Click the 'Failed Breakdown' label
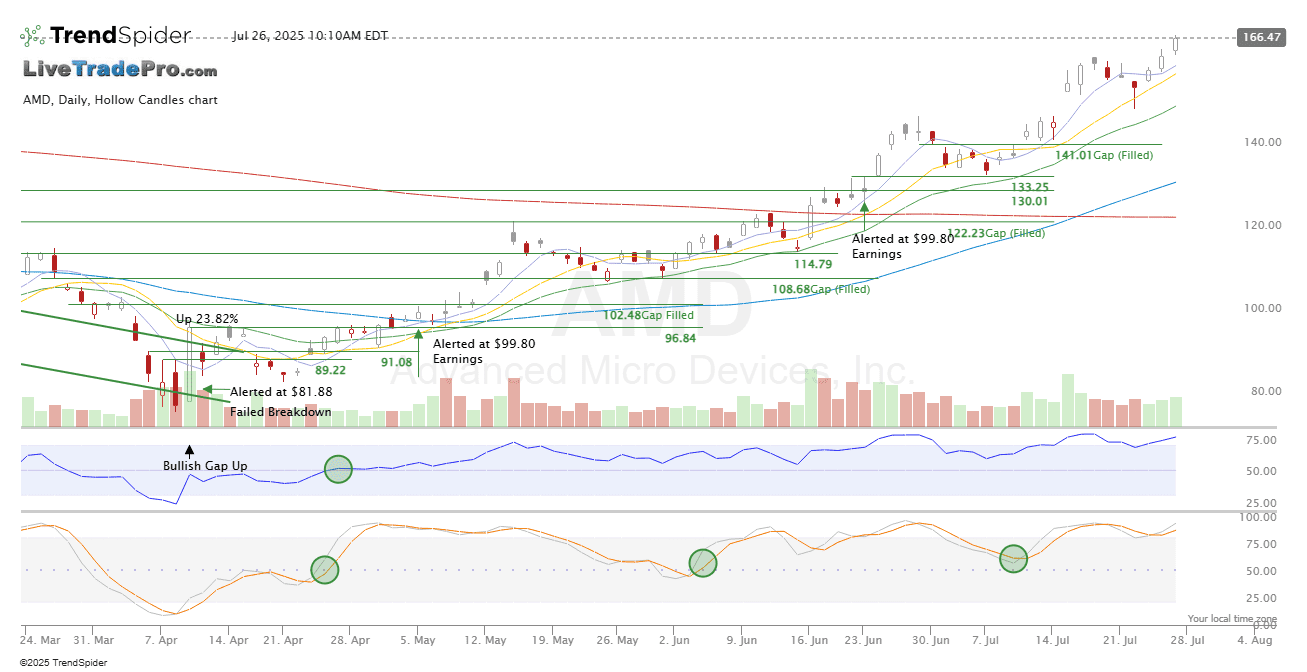Viewport: 1307px width, 672px height. (x=280, y=412)
